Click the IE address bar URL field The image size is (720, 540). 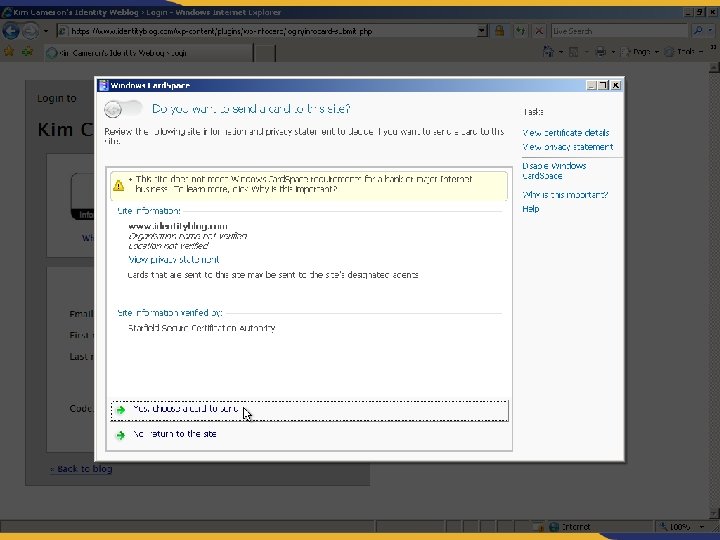266,31
